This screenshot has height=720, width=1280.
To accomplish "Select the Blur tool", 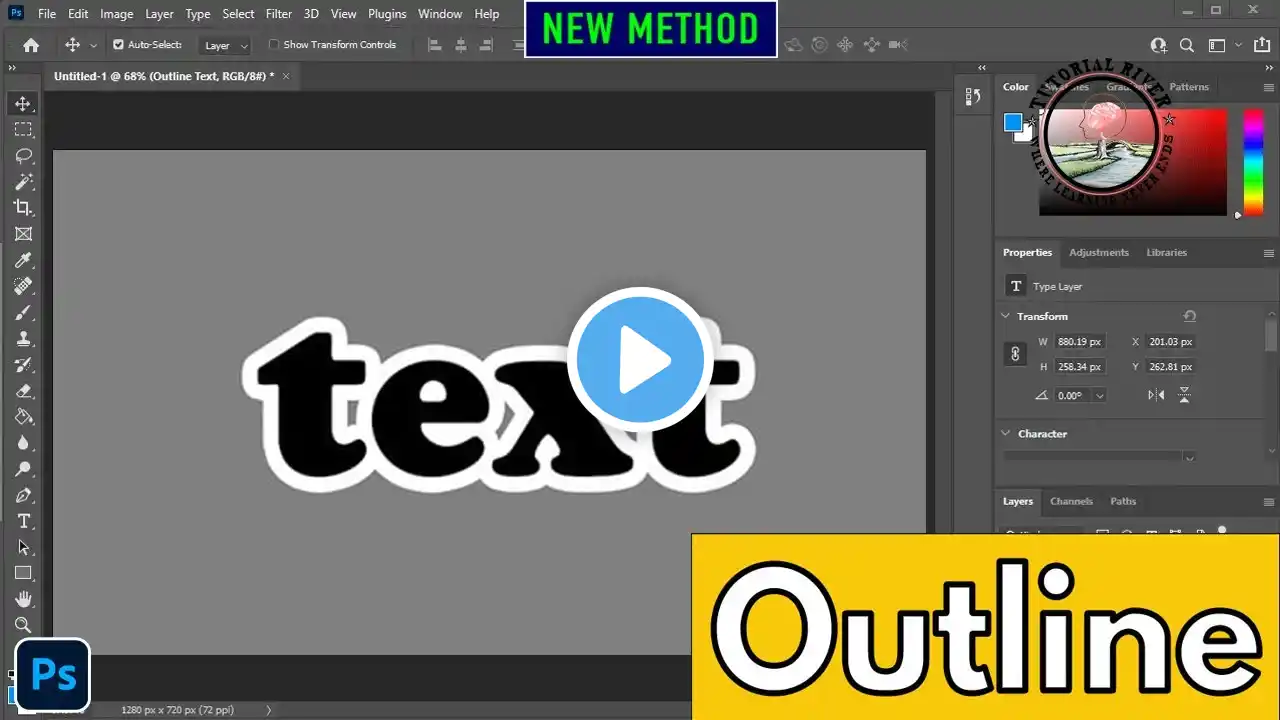I will (23, 443).
